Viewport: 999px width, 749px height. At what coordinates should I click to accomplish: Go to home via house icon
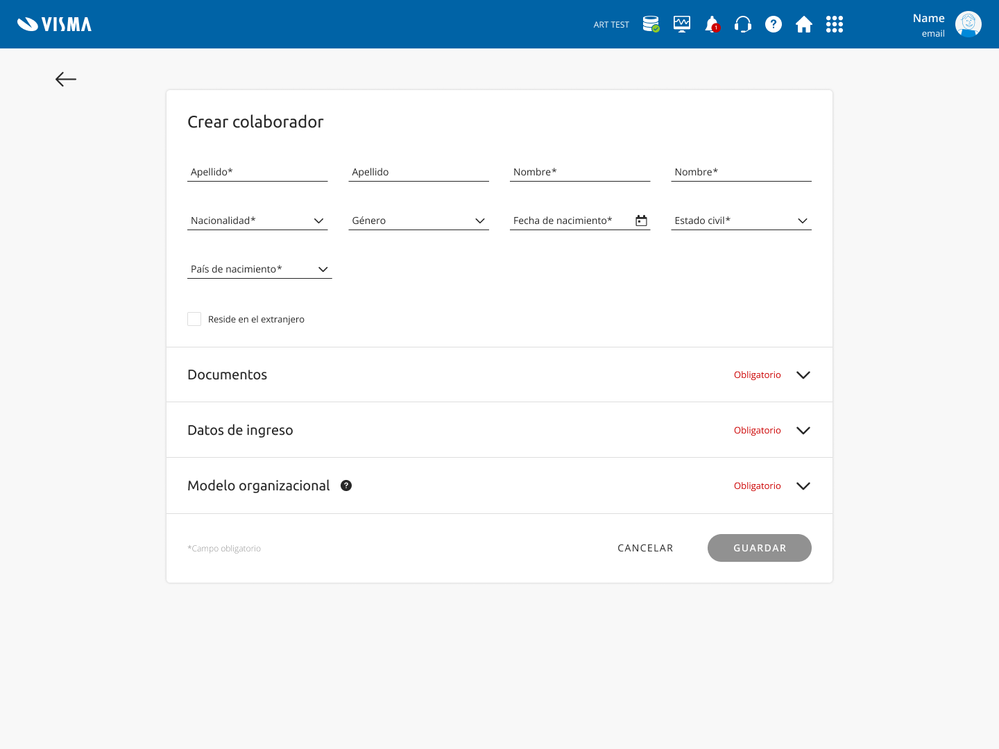click(804, 24)
